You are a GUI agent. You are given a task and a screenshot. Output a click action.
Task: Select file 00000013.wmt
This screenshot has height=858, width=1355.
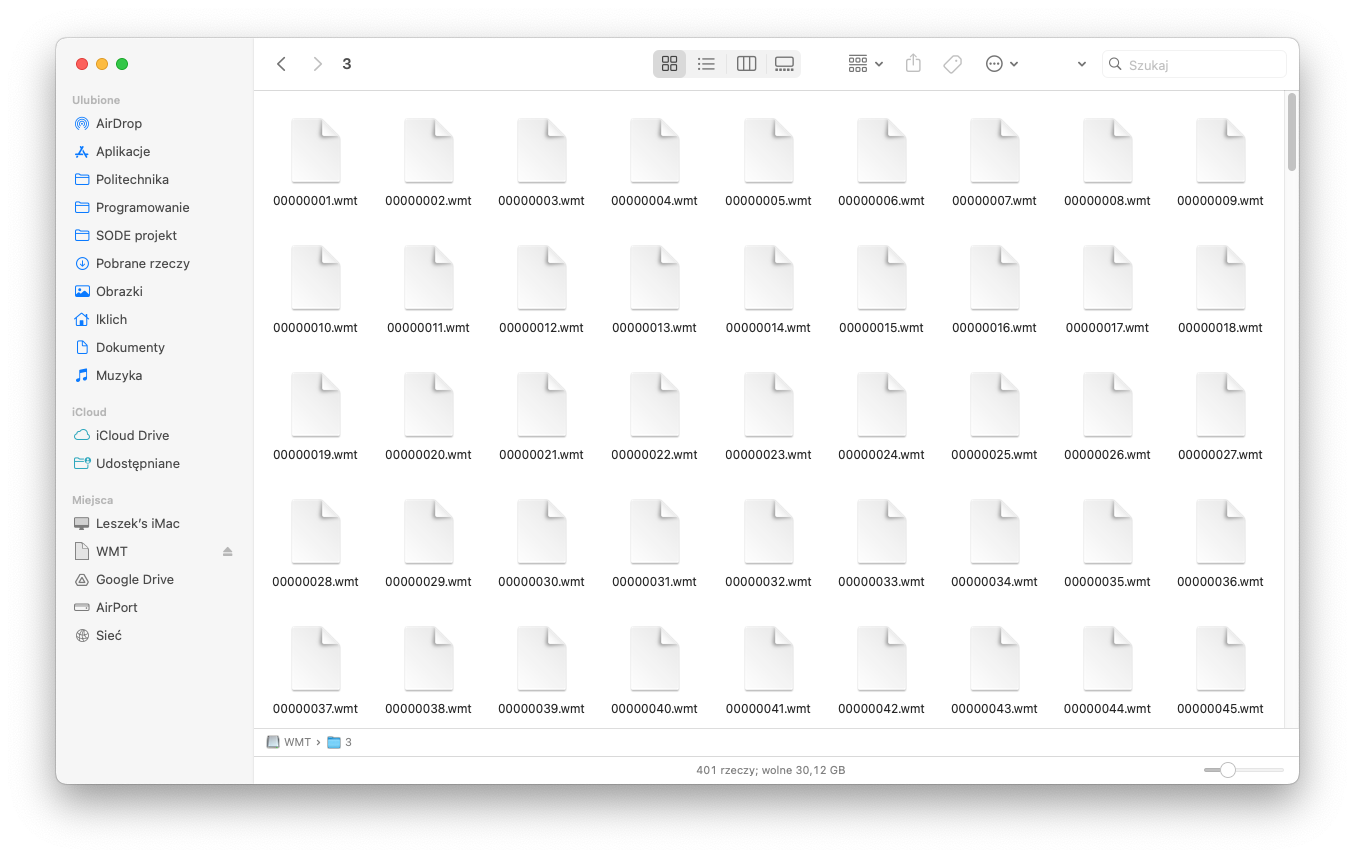pyautogui.click(x=654, y=291)
